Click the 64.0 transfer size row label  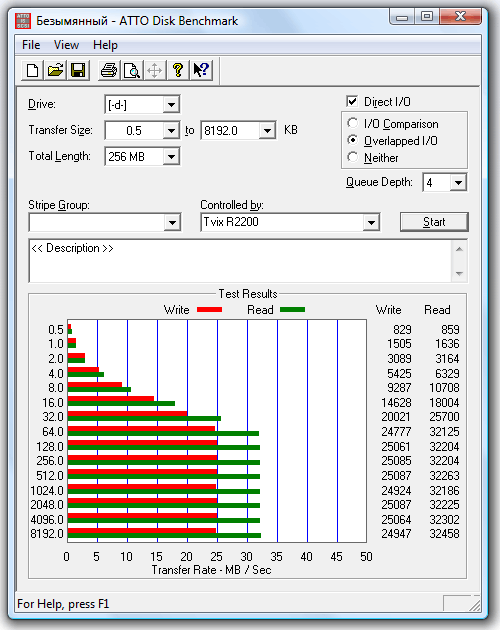pos(53,432)
